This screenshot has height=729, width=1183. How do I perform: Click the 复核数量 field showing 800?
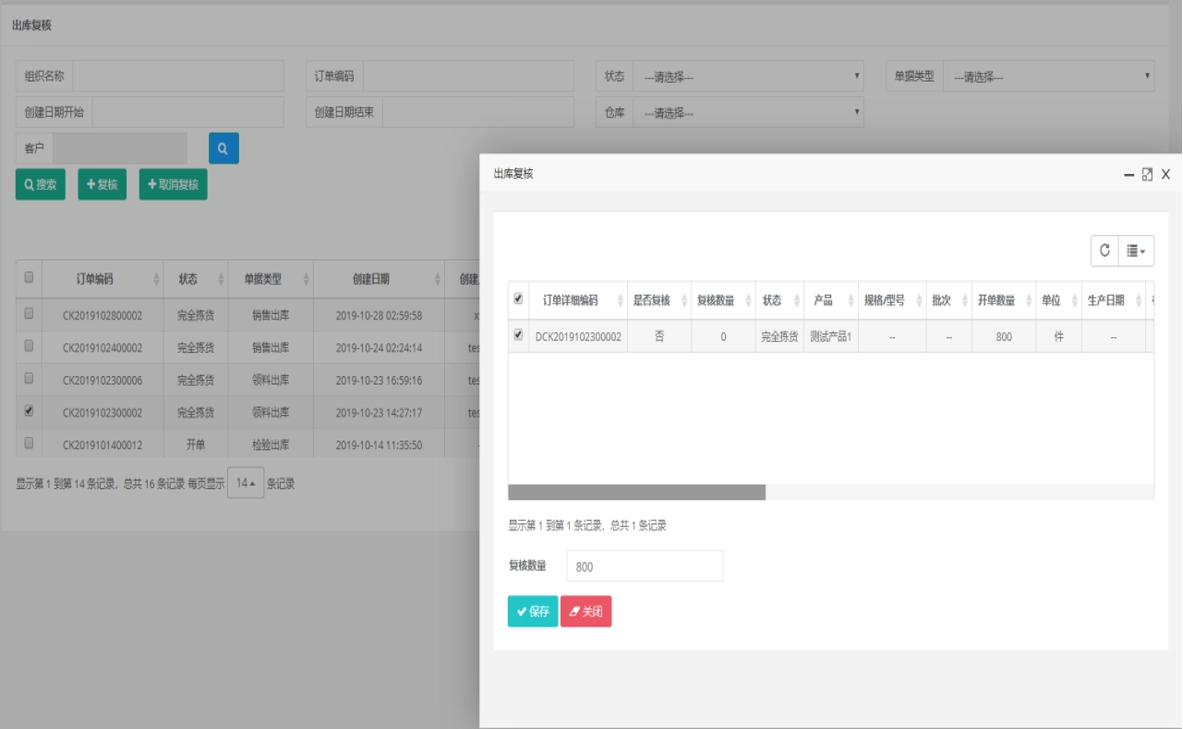coord(645,566)
